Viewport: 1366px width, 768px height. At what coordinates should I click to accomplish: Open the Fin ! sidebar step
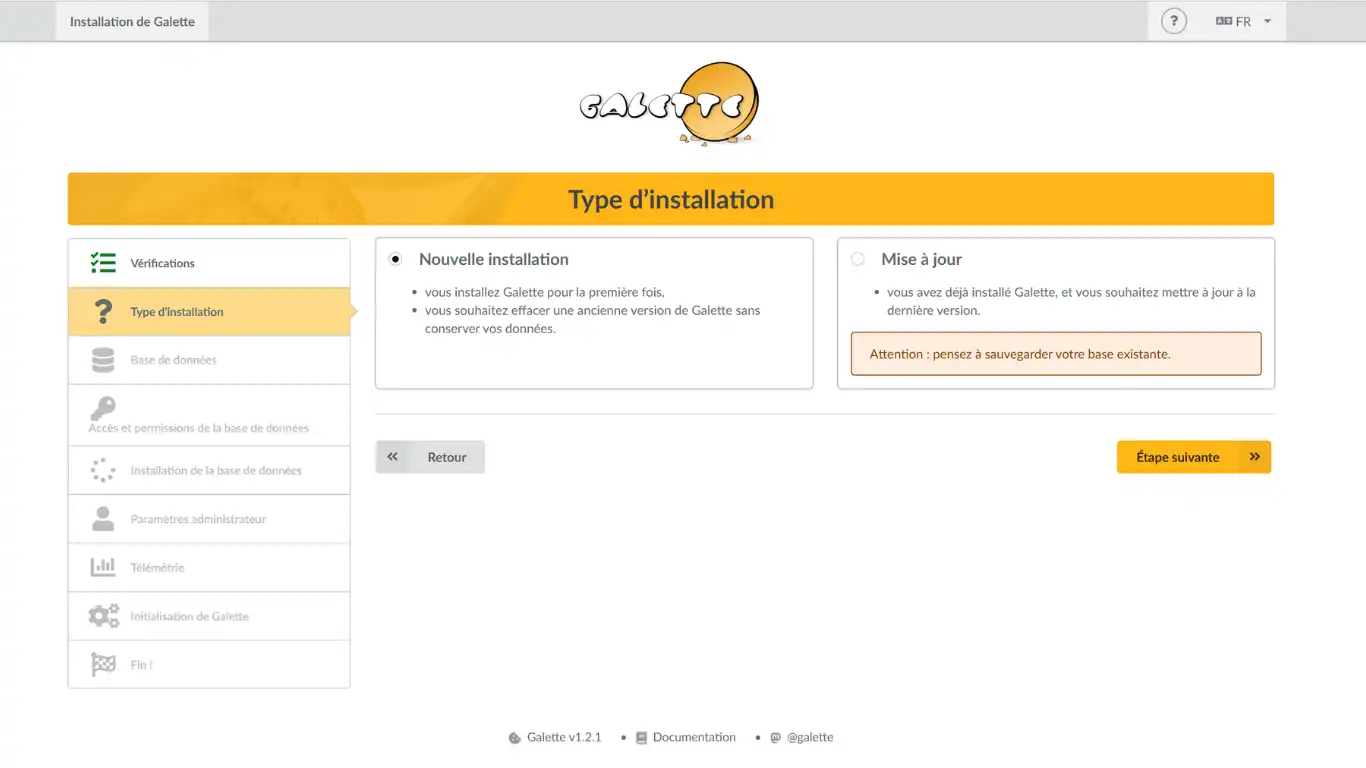[x=209, y=664]
